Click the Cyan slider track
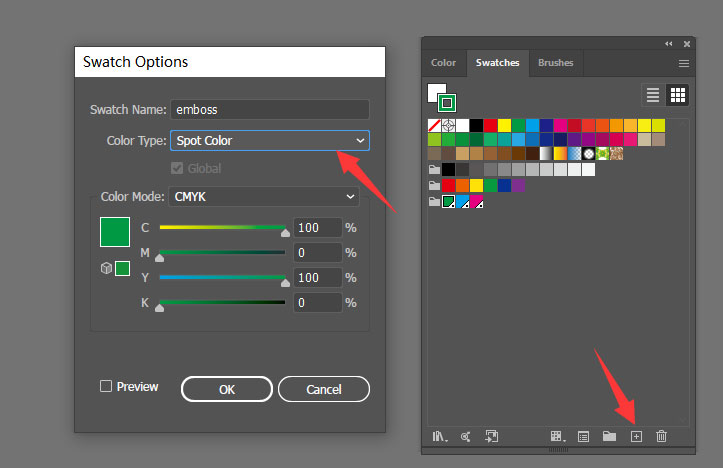Image resolution: width=723 pixels, height=468 pixels. 222,227
